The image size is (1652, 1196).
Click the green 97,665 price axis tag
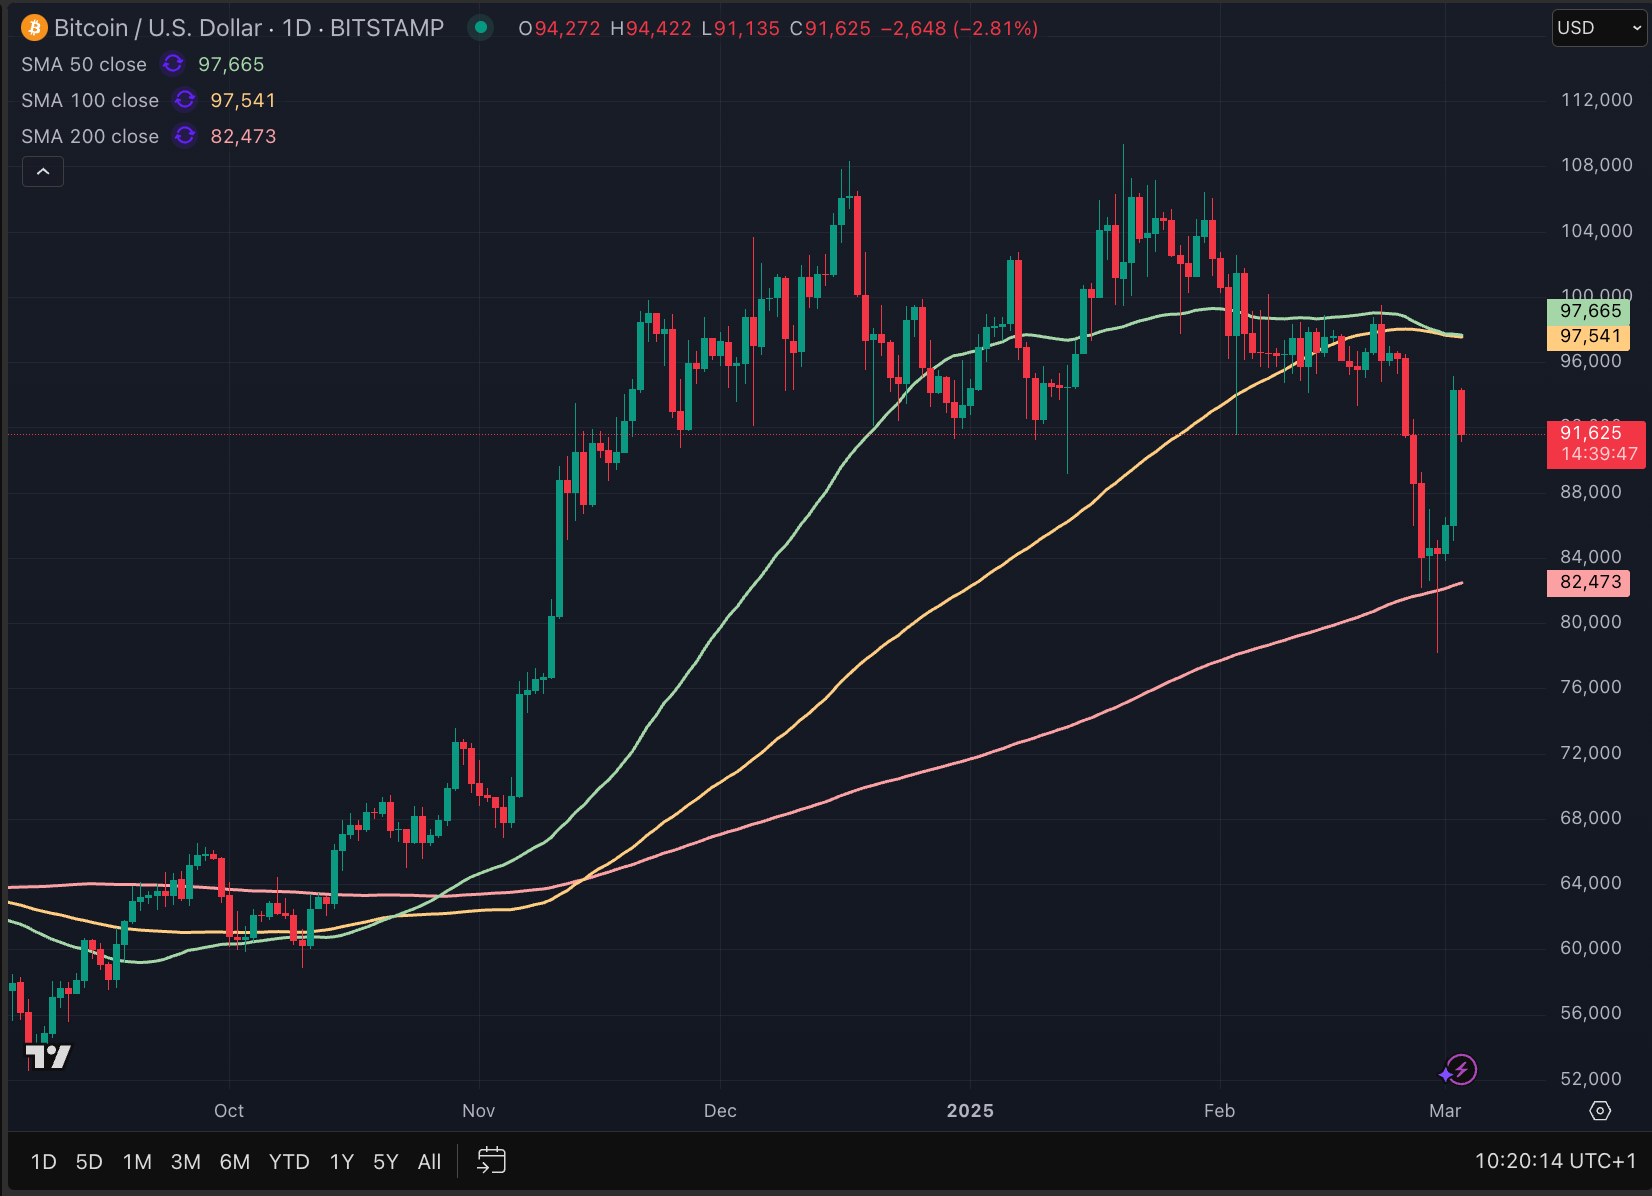pos(1589,311)
